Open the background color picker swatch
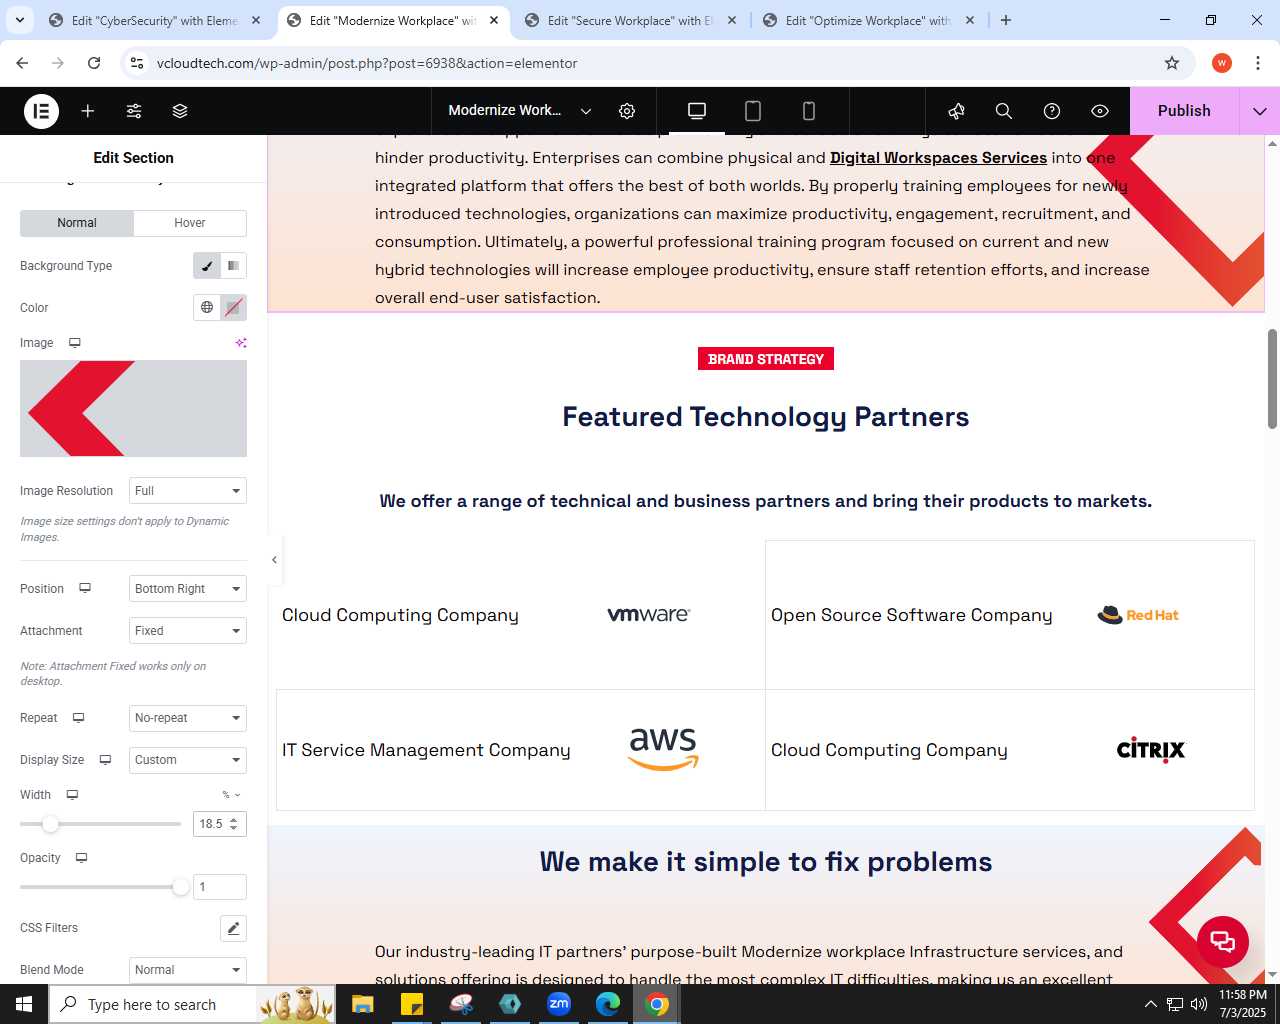The width and height of the screenshot is (1280, 1024). click(233, 308)
